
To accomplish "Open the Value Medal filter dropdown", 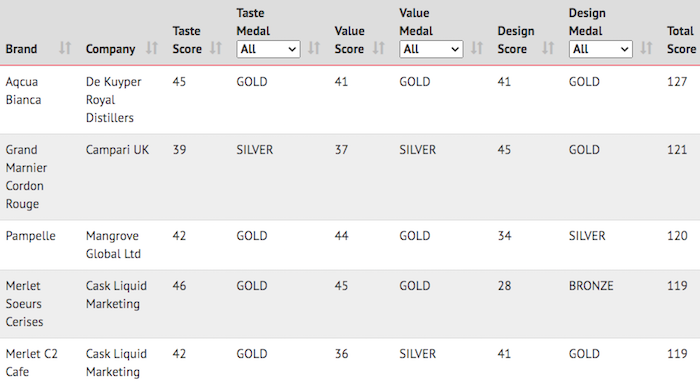I will [x=431, y=49].
